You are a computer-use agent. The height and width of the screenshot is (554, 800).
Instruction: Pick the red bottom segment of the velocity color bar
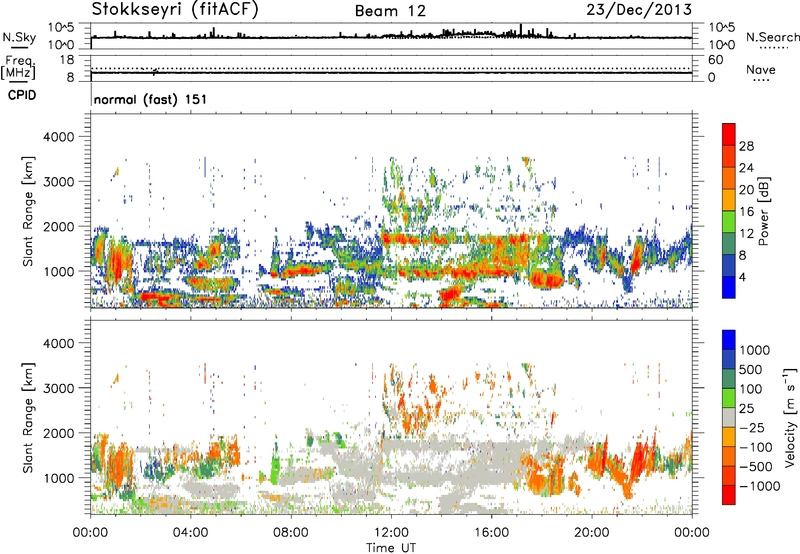[x=729, y=495]
